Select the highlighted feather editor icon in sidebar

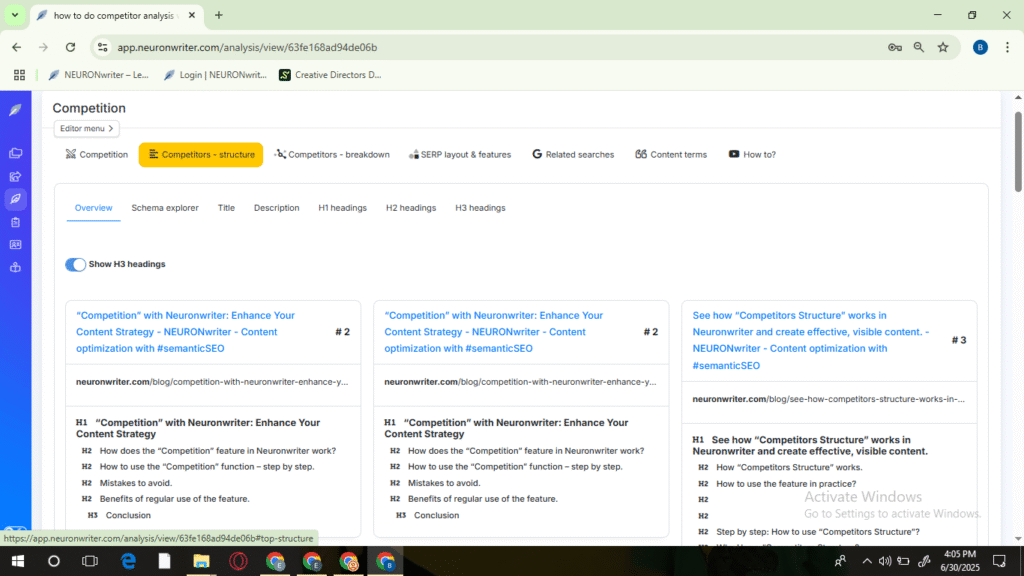coord(15,199)
